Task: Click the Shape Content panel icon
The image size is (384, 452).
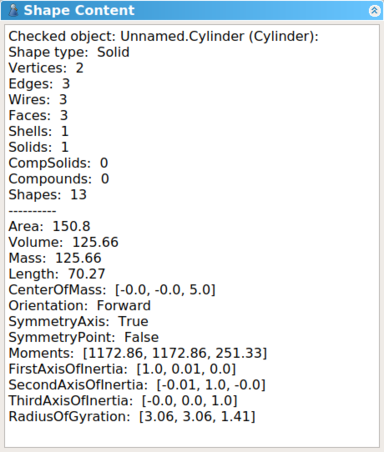Action: coord(13,10)
